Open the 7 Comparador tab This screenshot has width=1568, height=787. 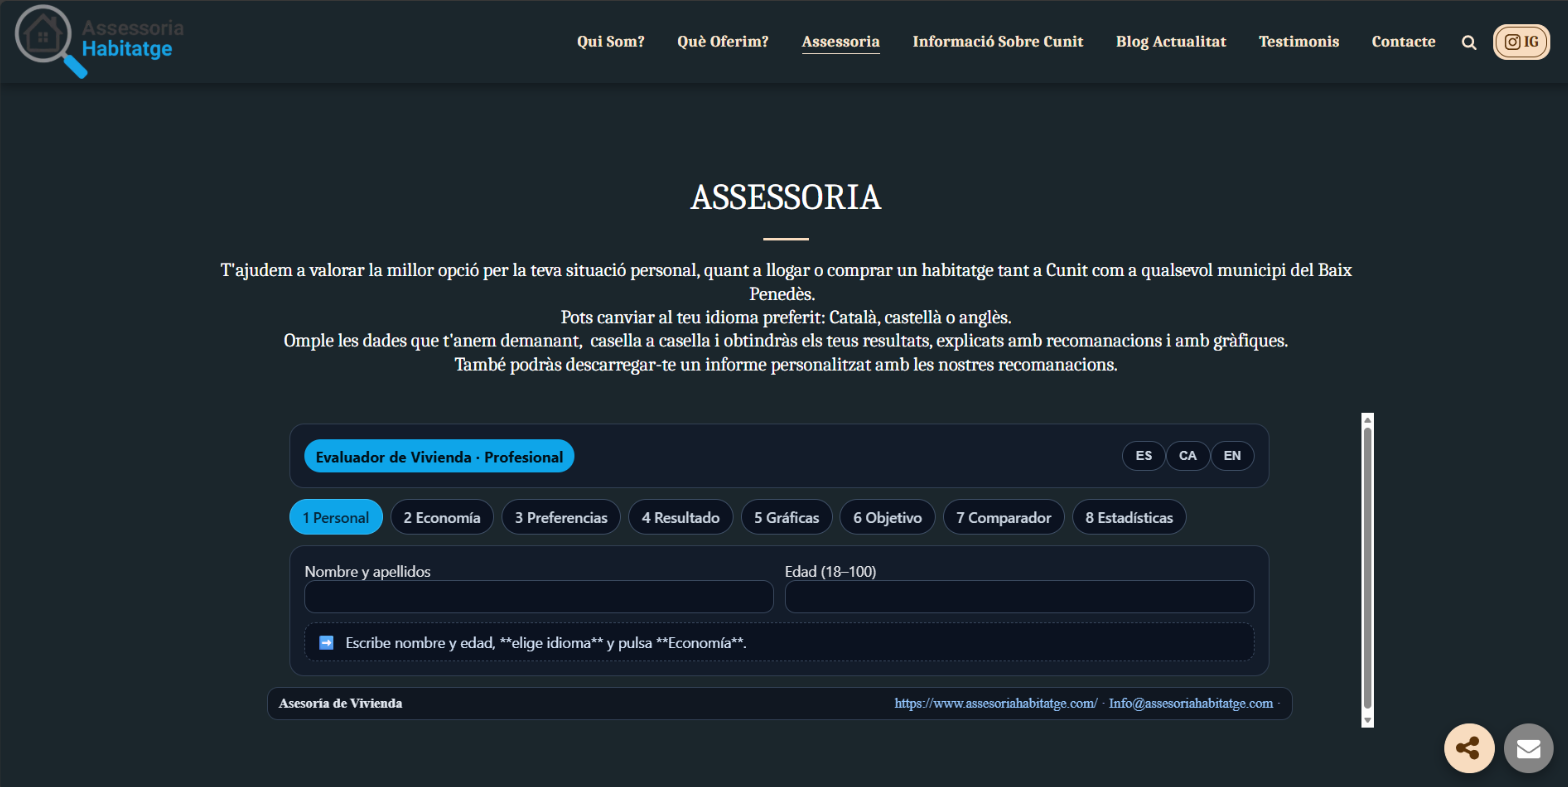(1003, 518)
